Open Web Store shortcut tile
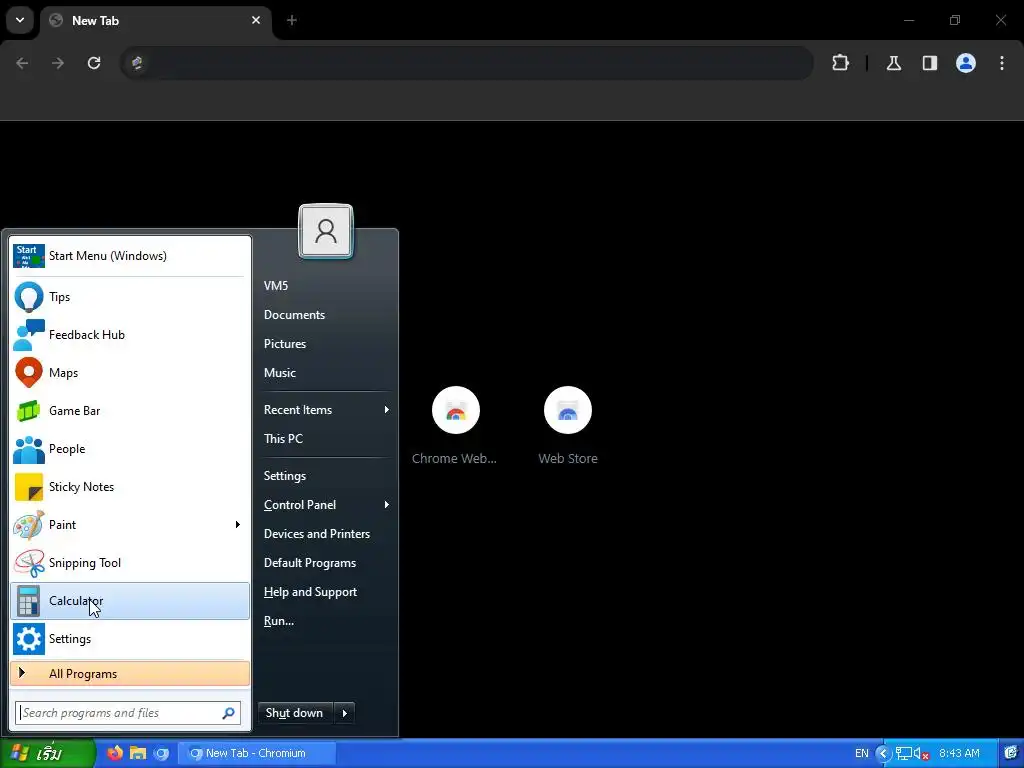The width and height of the screenshot is (1024, 768). point(568,425)
